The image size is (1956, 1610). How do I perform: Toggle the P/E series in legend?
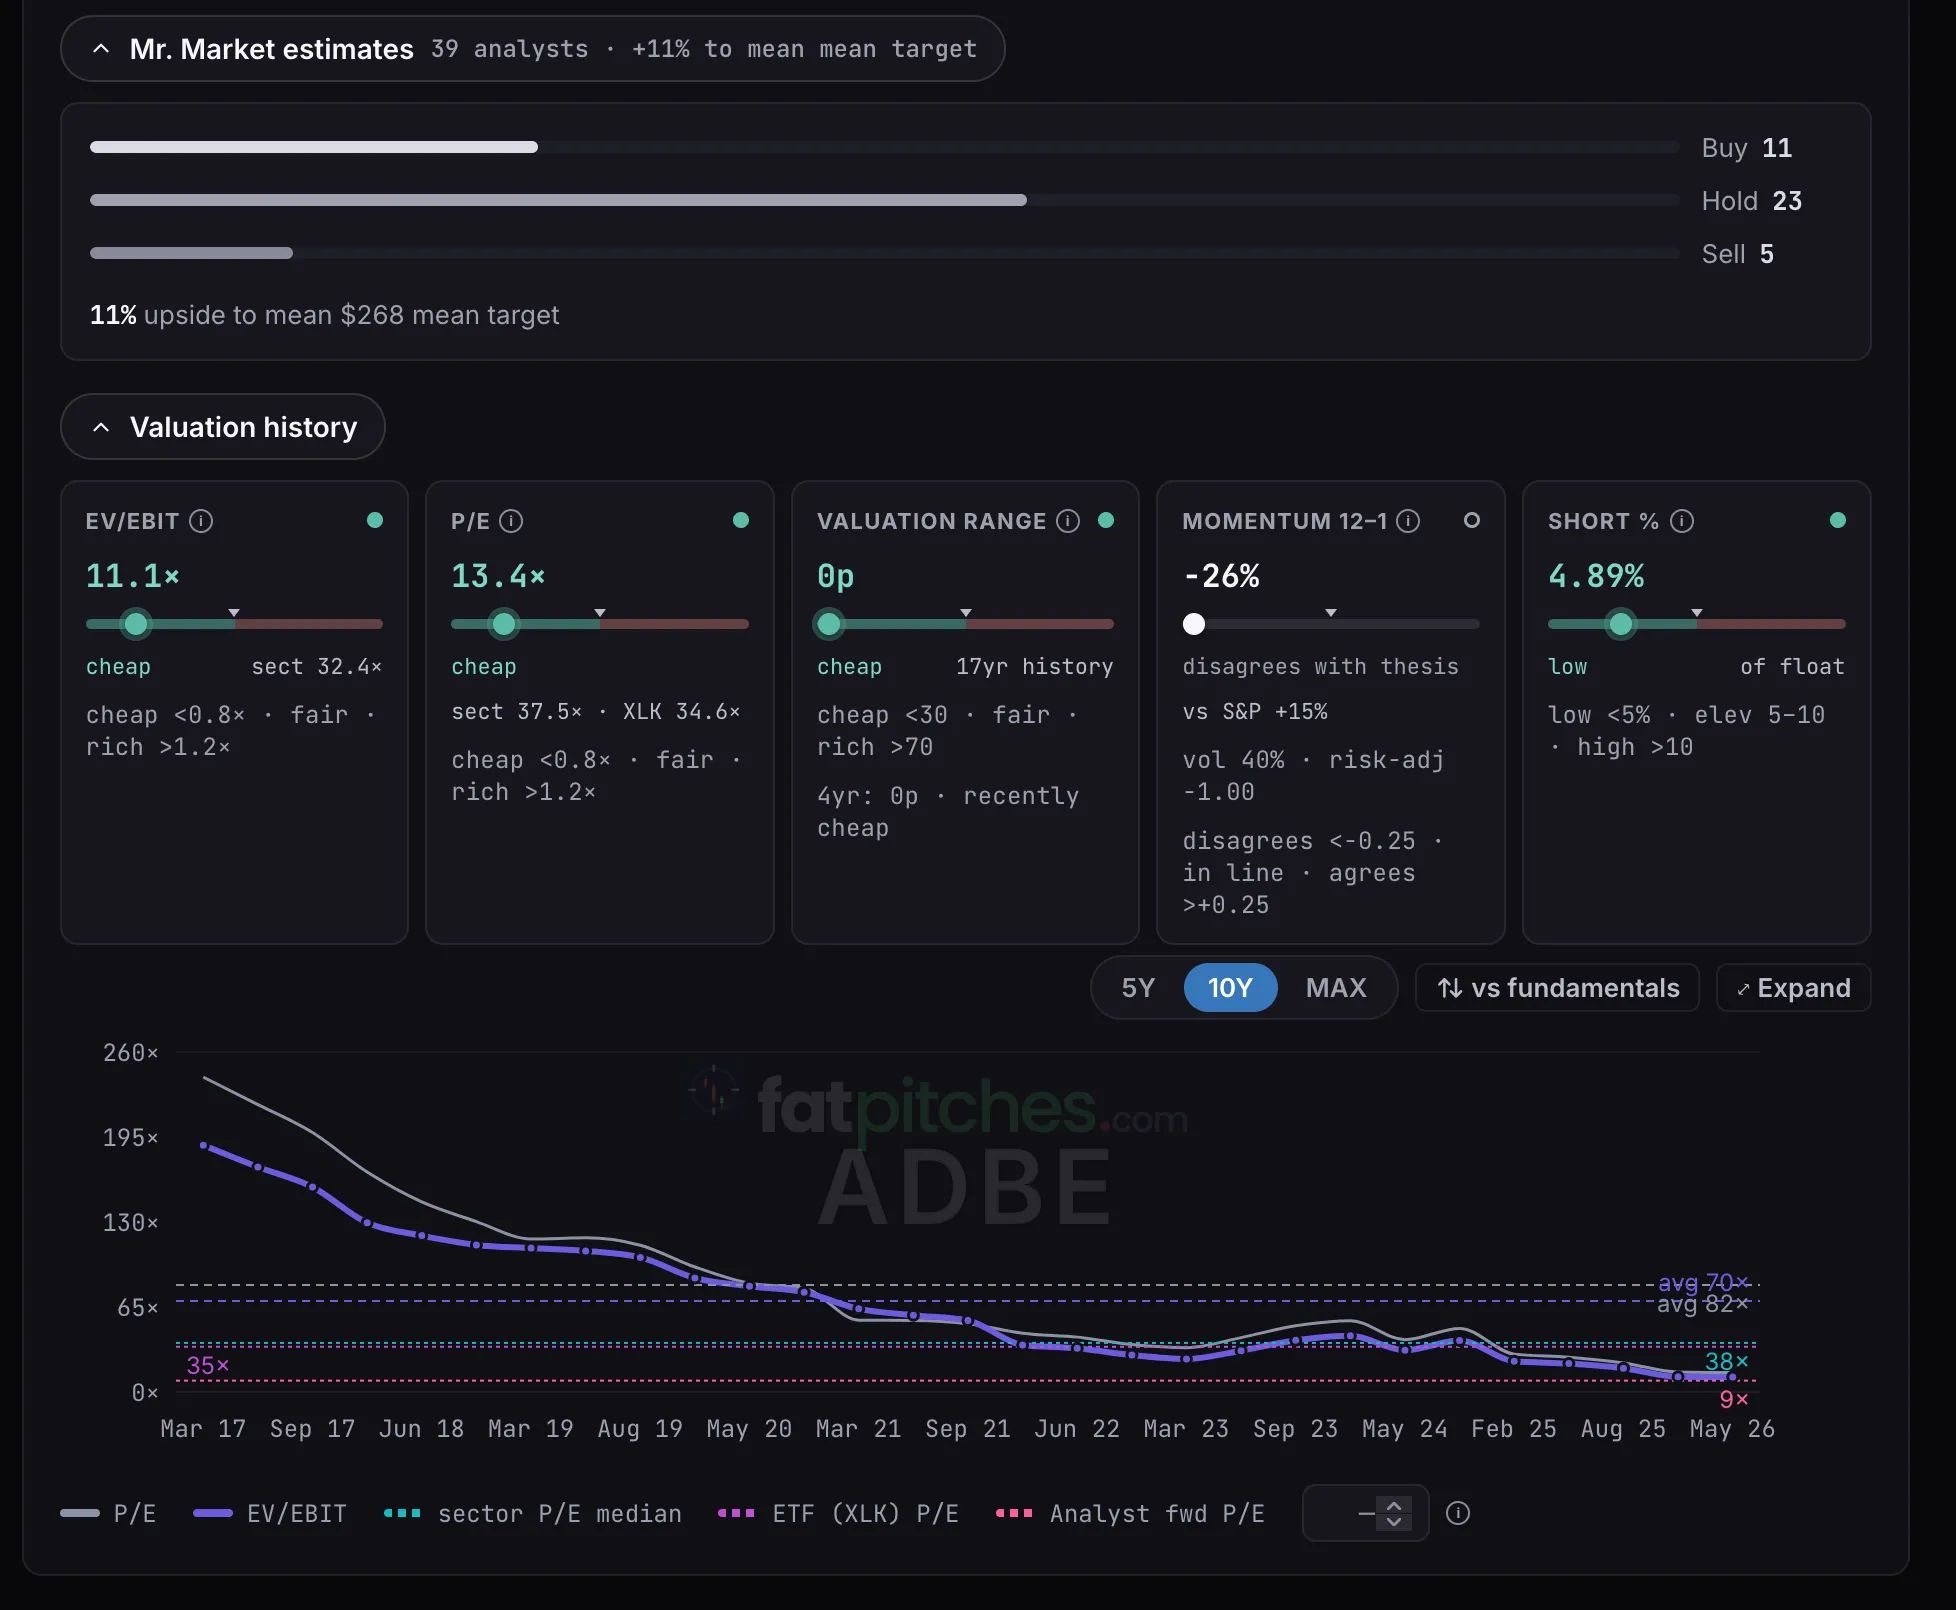pos(108,1514)
